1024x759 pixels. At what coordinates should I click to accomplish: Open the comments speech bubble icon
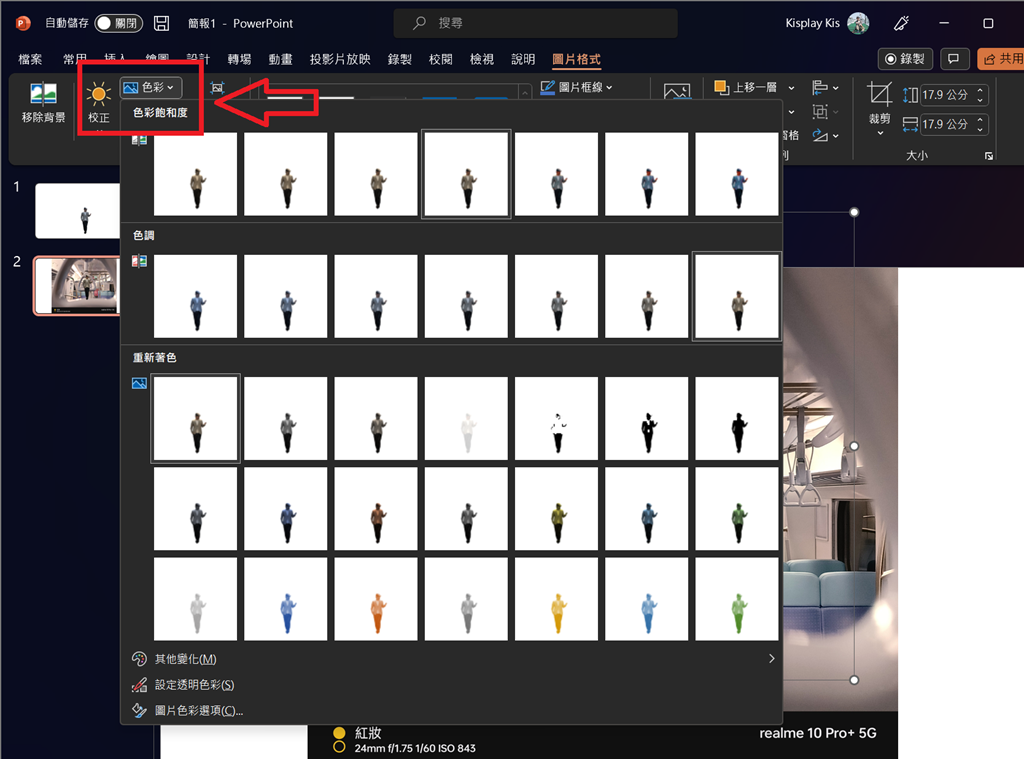tap(953, 59)
